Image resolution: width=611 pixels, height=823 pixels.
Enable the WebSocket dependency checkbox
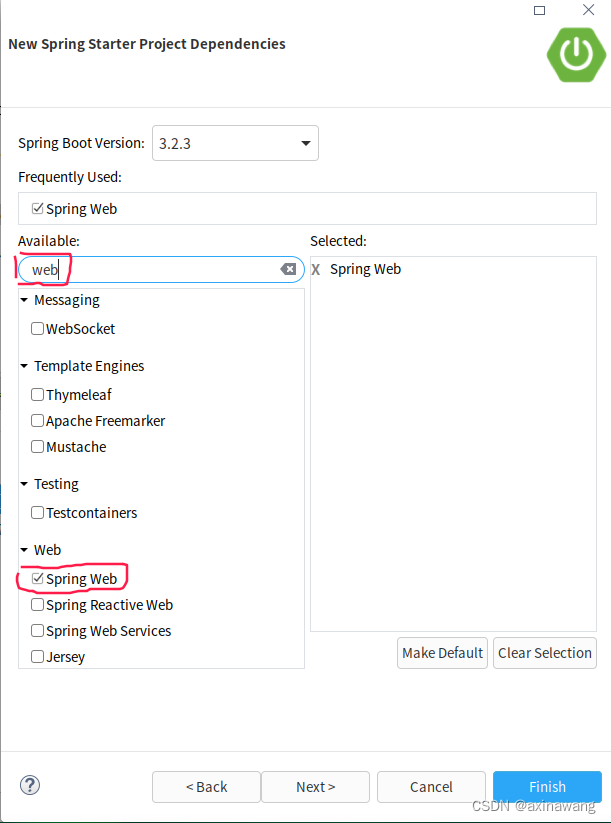point(37,328)
